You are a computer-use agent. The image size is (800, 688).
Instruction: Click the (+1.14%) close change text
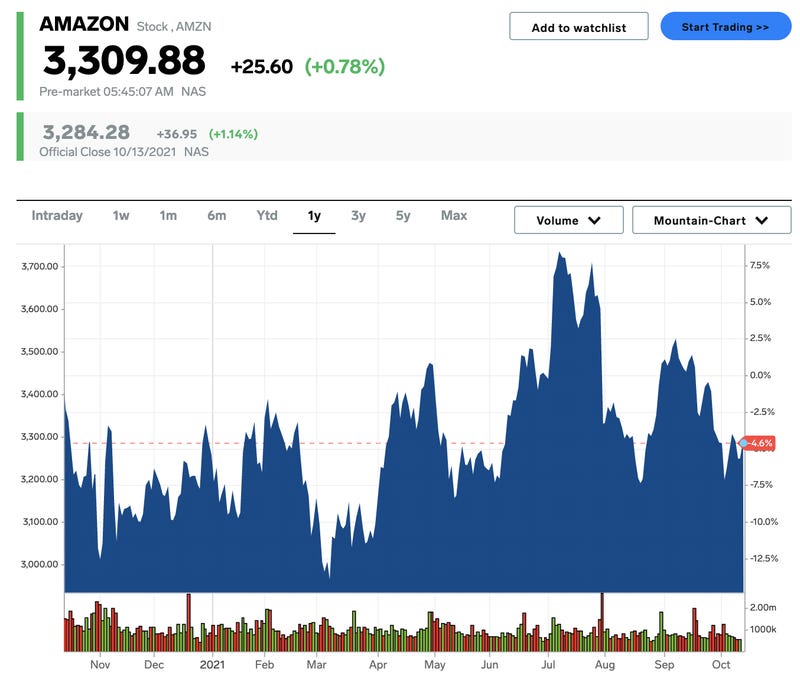pos(233,134)
